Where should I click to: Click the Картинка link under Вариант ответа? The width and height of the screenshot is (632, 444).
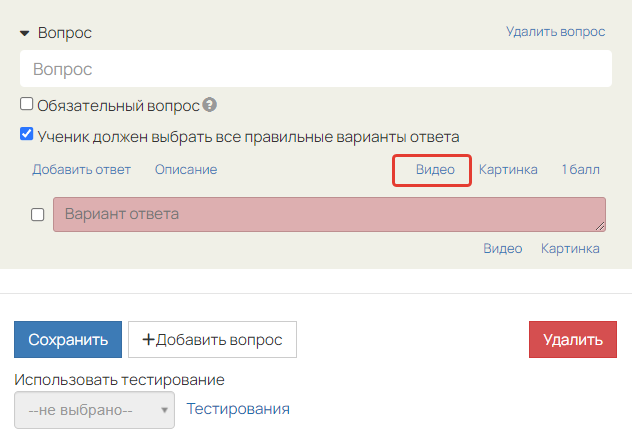pos(570,249)
